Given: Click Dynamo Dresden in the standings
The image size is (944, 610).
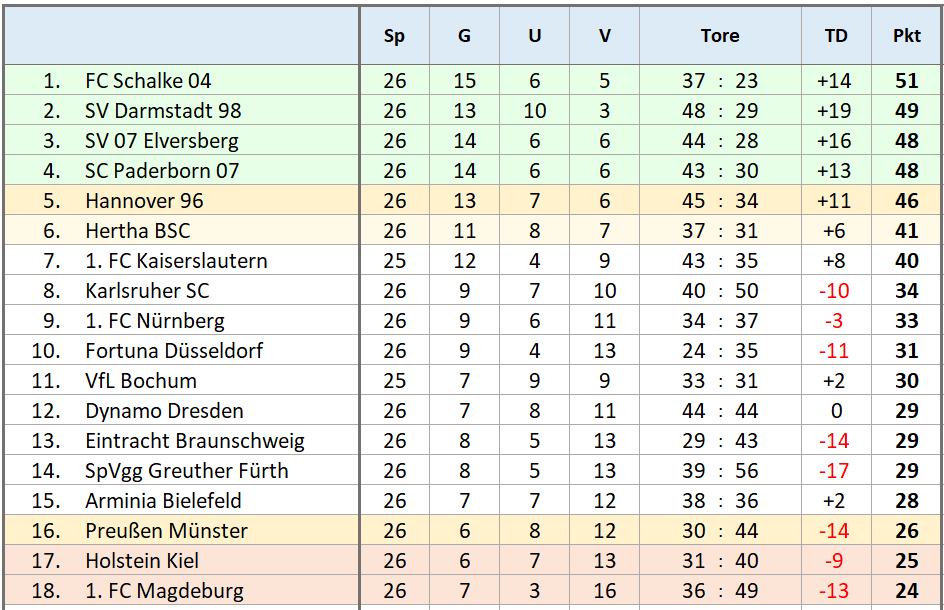Looking at the screenshot, I should pos(164,411).
